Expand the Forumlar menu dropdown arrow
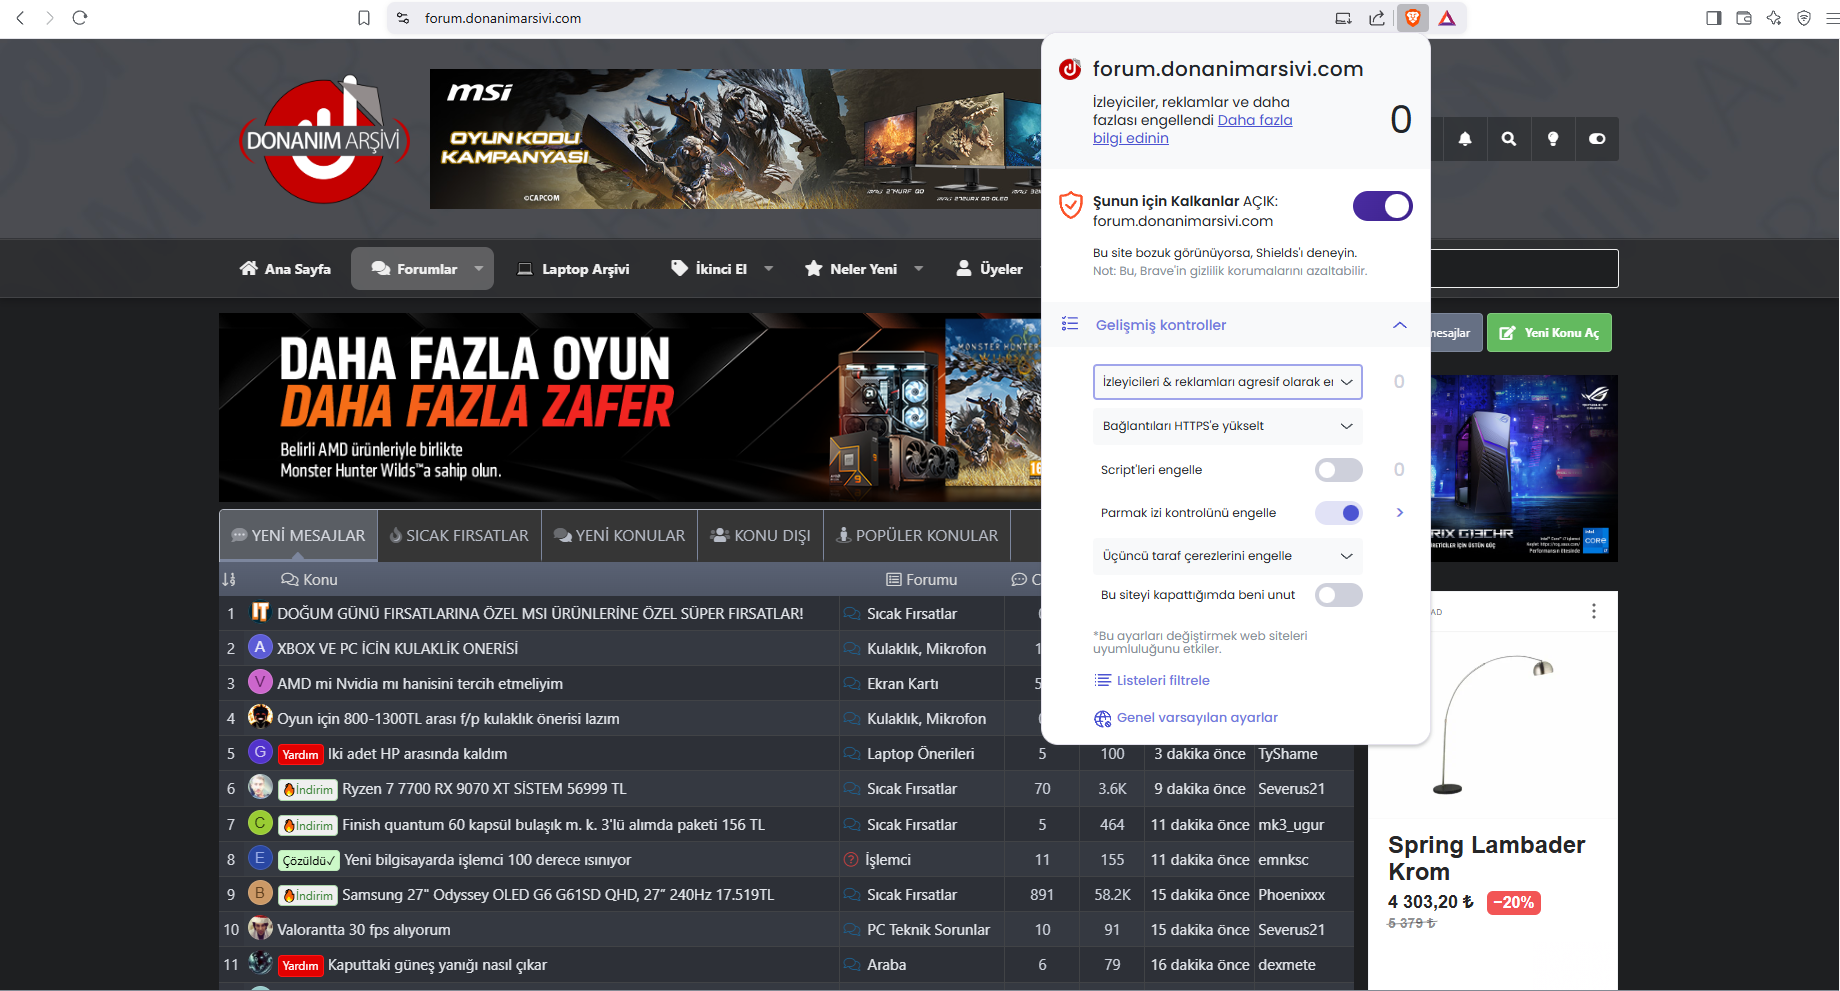The height and width of the screenshot is (991, 1840). coord(479,268)
